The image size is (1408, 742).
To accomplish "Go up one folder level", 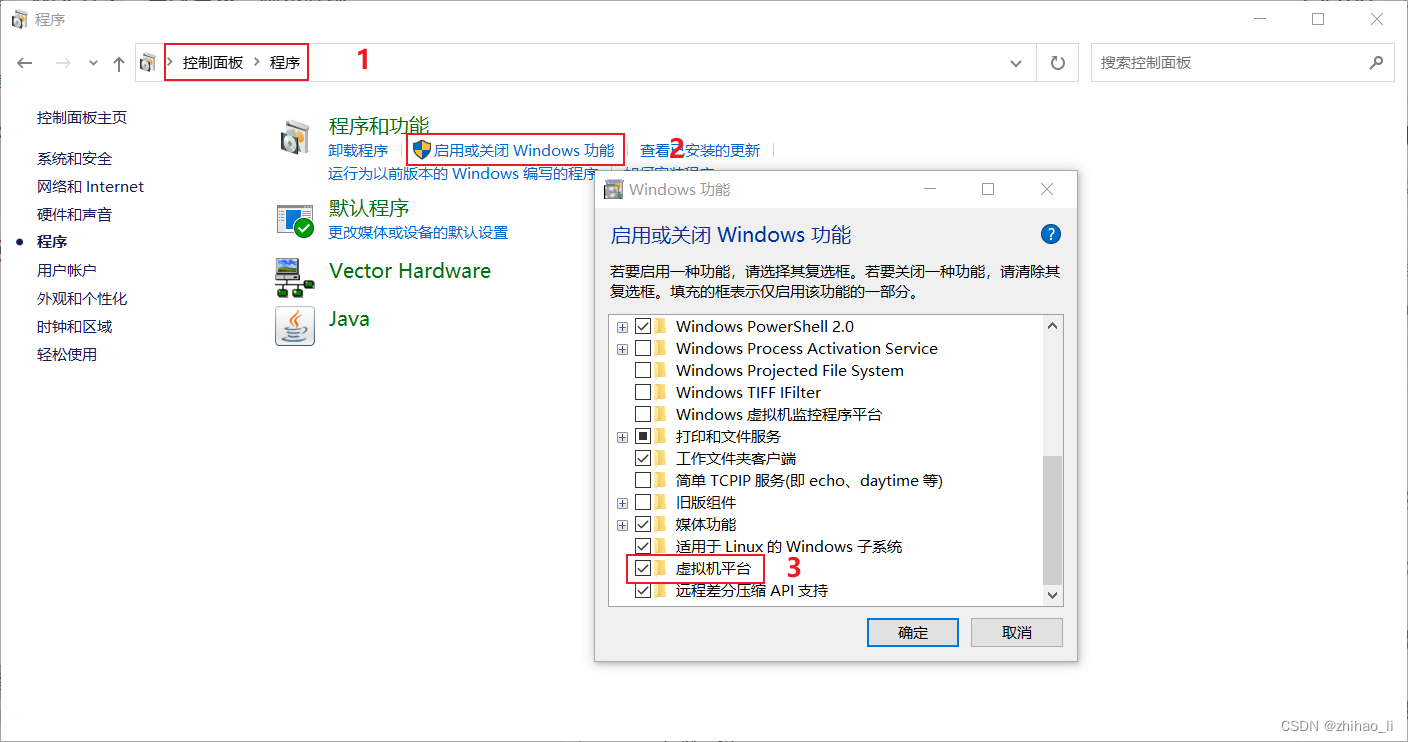I will [x=119, y=63].
